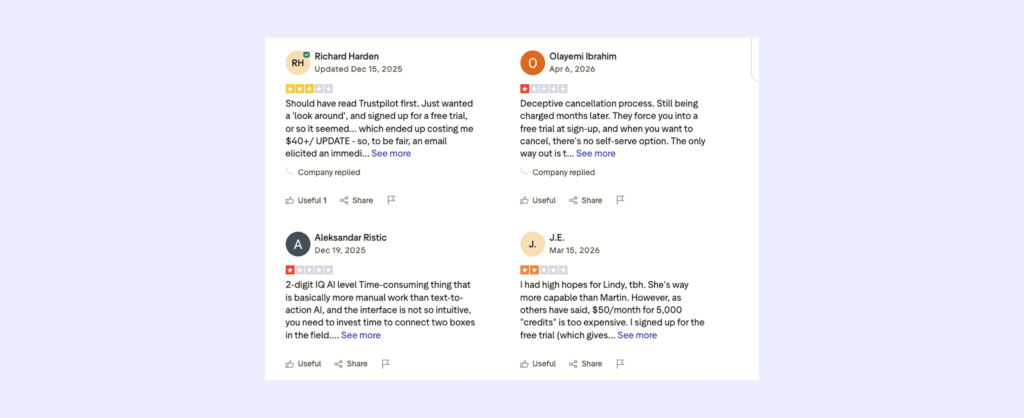The height and width of the screenshot is (418, 1024).
Task: Mark Richard Harden's review as Useful
Action: pyautogui.click(x=306, y=200)
